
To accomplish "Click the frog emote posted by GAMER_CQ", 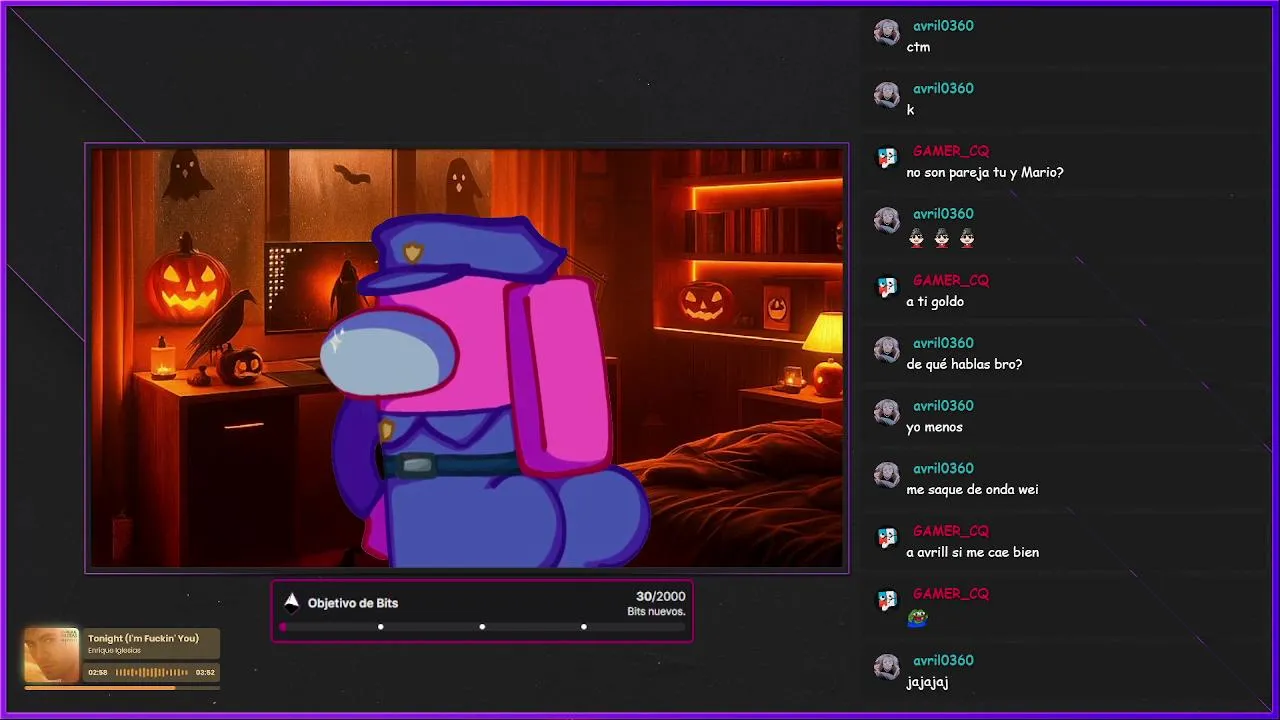I will coord(917,618).
